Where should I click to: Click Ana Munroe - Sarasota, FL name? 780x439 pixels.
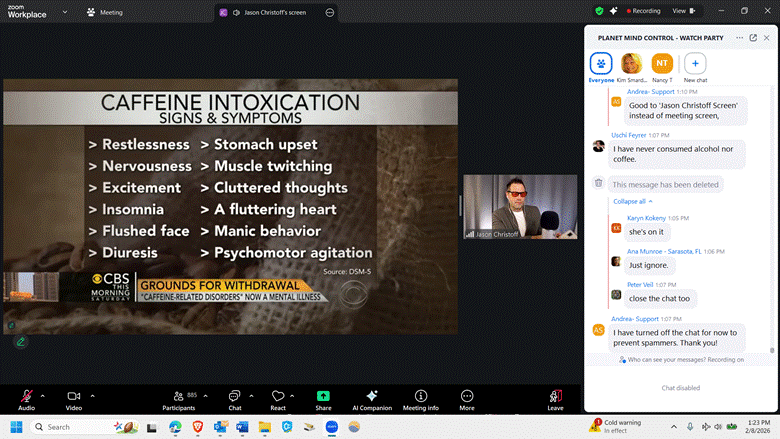(x=664, y=252)
